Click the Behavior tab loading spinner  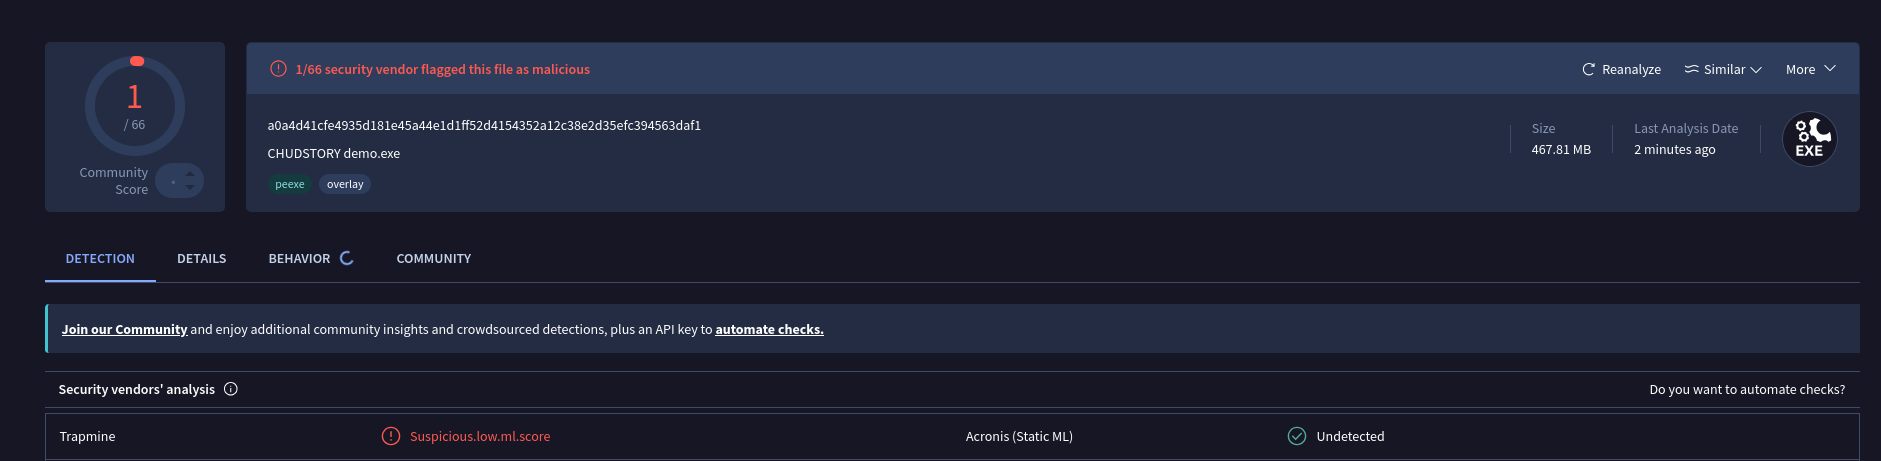pyautogui.click(x=347, y=258)
